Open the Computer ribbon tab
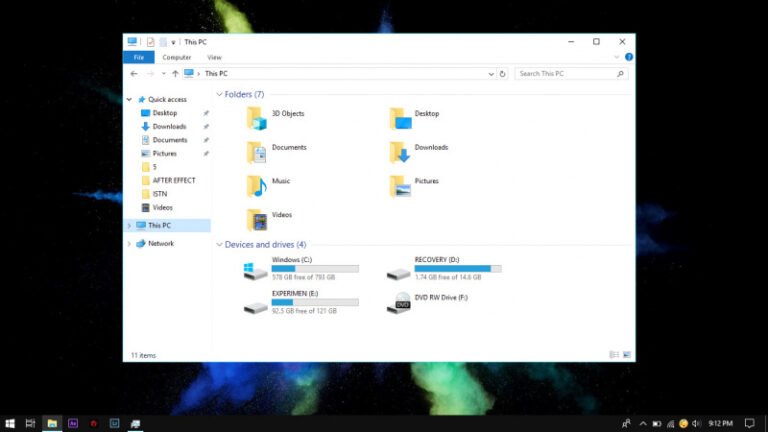Image resolution: width=768 pixels, height=432 pixels. (x=177, y=57)
